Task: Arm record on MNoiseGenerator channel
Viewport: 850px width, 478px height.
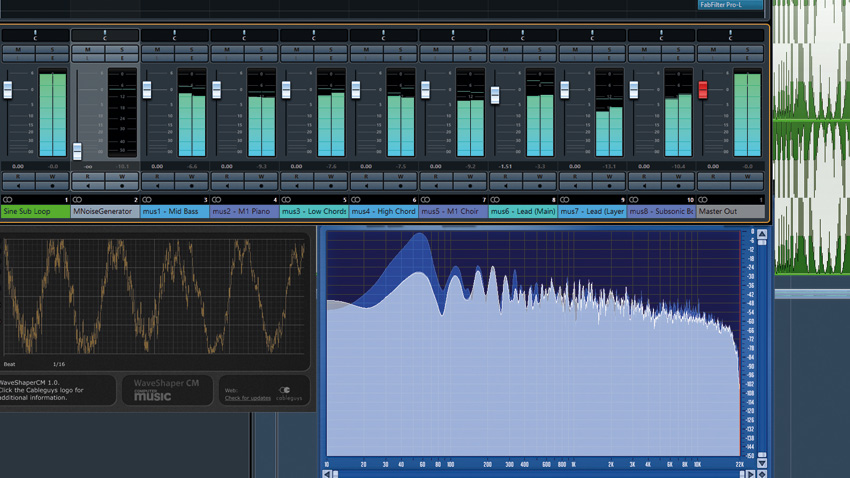Action: [122, 185]
